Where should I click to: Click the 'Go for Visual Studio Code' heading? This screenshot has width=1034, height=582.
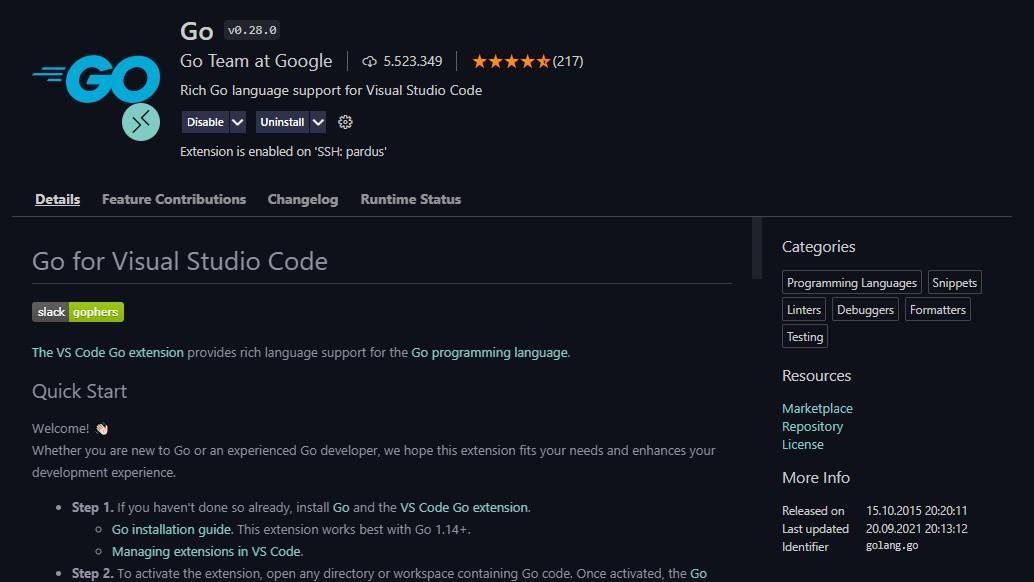(179, 261)
